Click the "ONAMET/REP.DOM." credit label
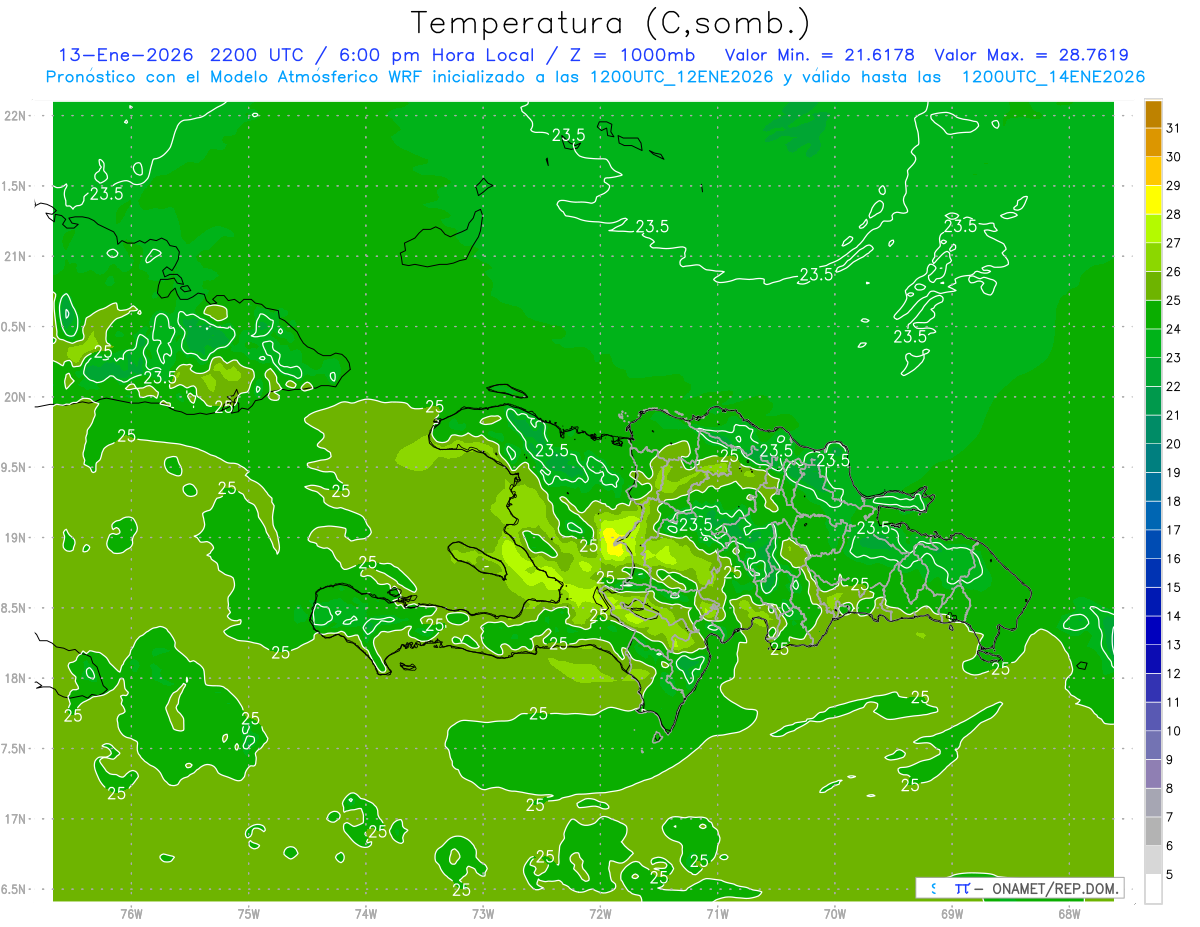Viewport: 1200px width, 927px height. point(1054,888)
